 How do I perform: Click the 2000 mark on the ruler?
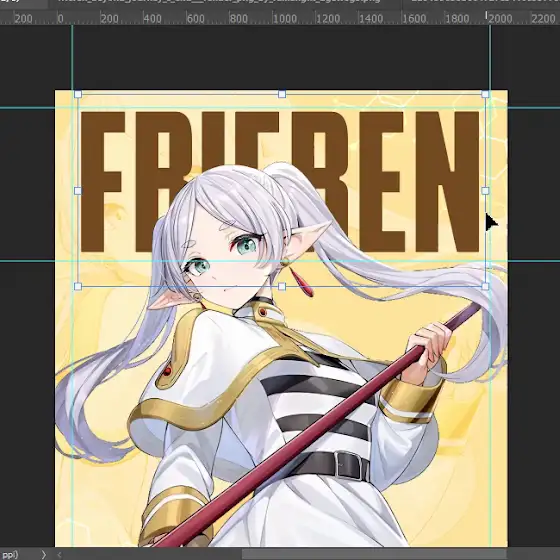tap(500, 19)
